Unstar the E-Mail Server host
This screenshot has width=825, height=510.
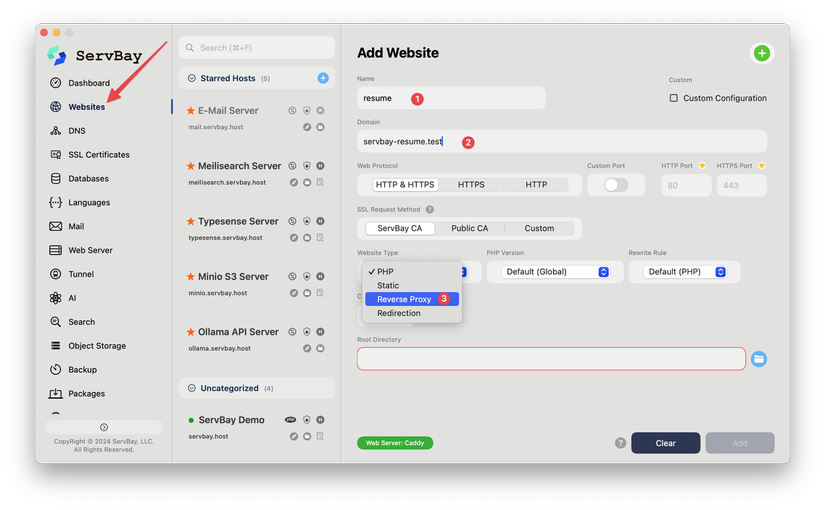point(190,111)
